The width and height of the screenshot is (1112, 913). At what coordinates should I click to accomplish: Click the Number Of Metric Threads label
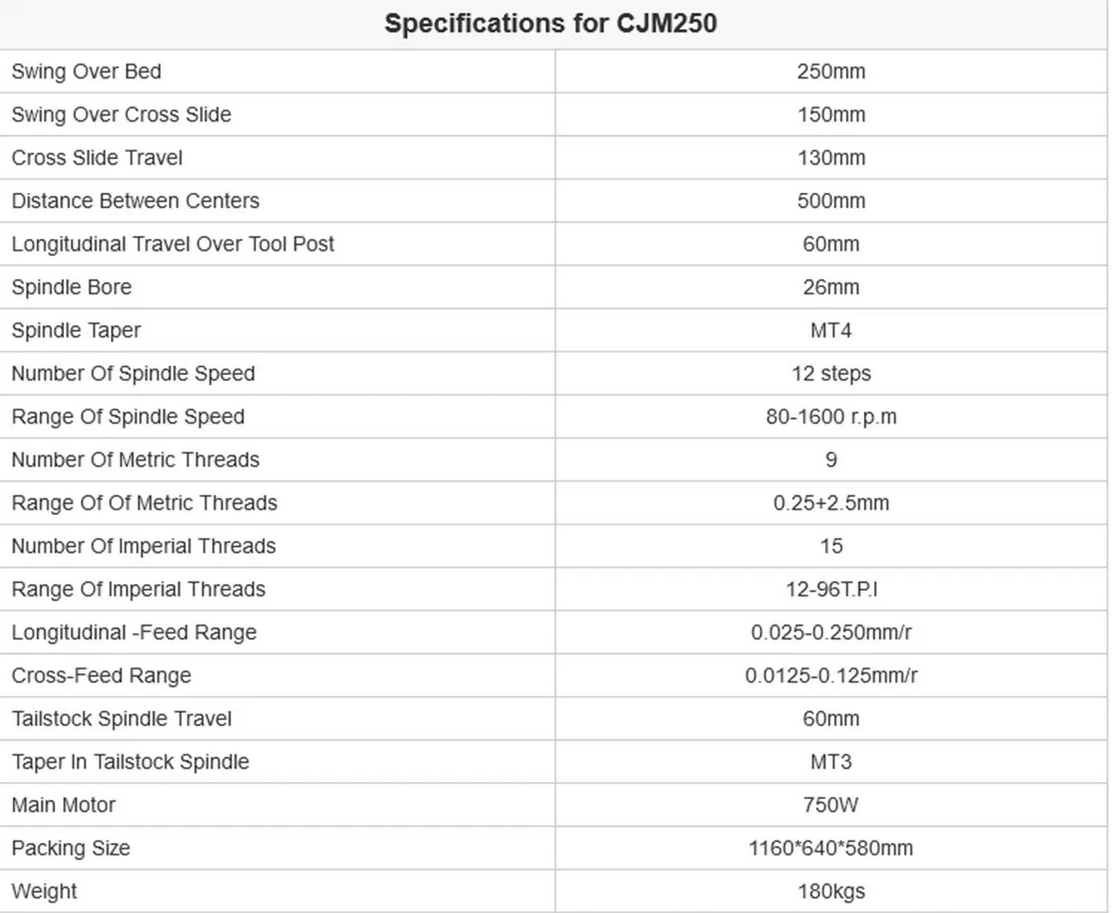coord(135,460)
